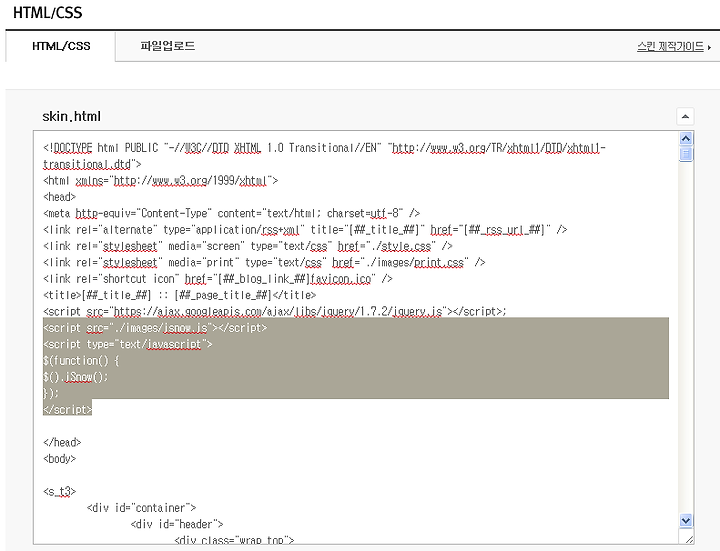Click the rss alternate link line
Image resolution: width=720 pixels, height=551 pixels.
[x=305, y=230]
